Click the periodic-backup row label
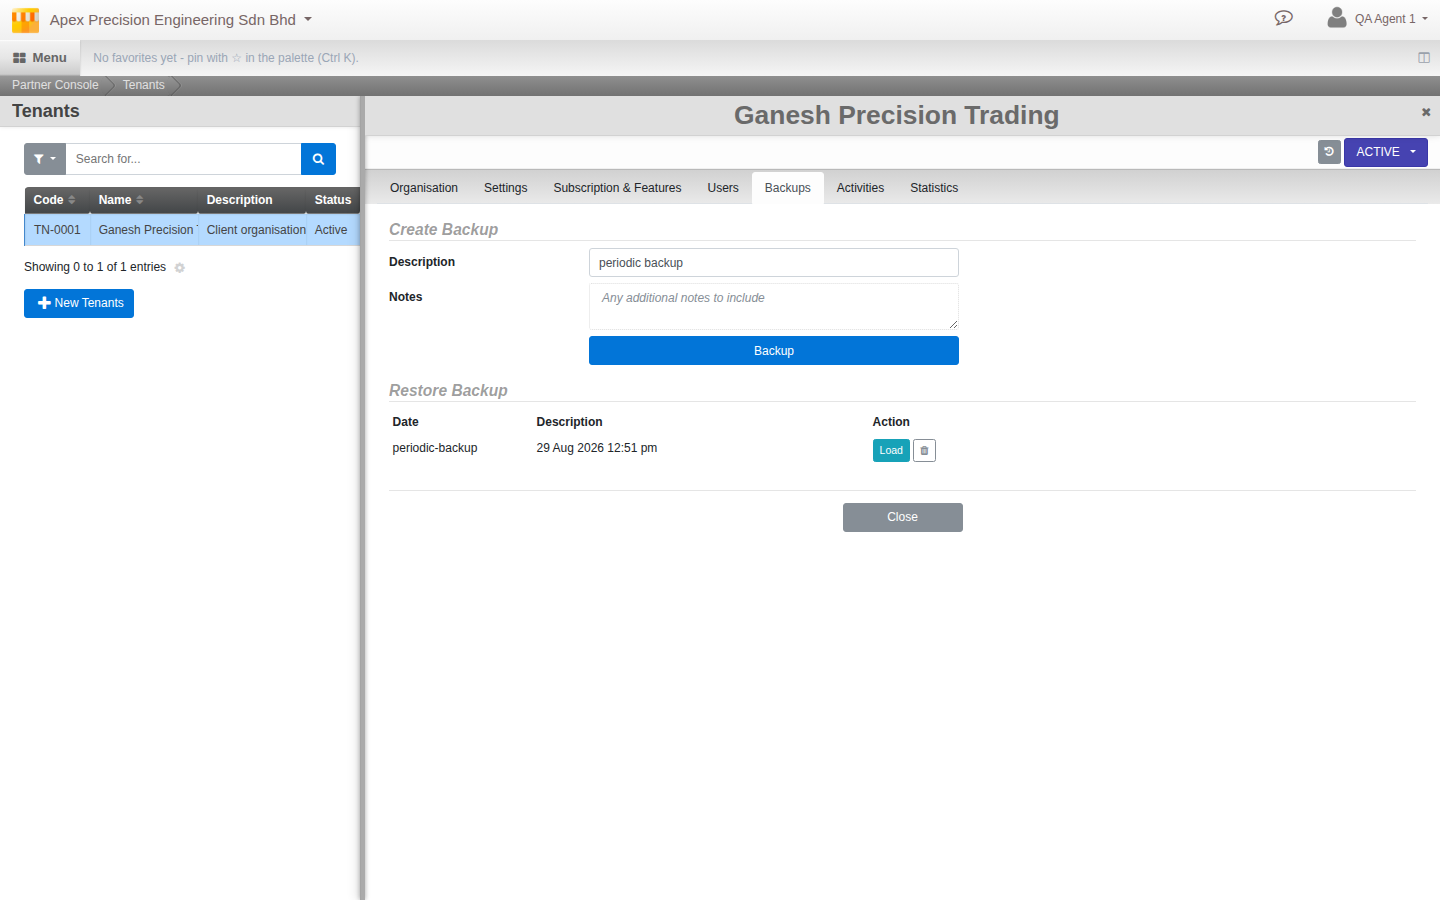The height and width of the screenshot is (900, 1440). (x=435, y=448)
